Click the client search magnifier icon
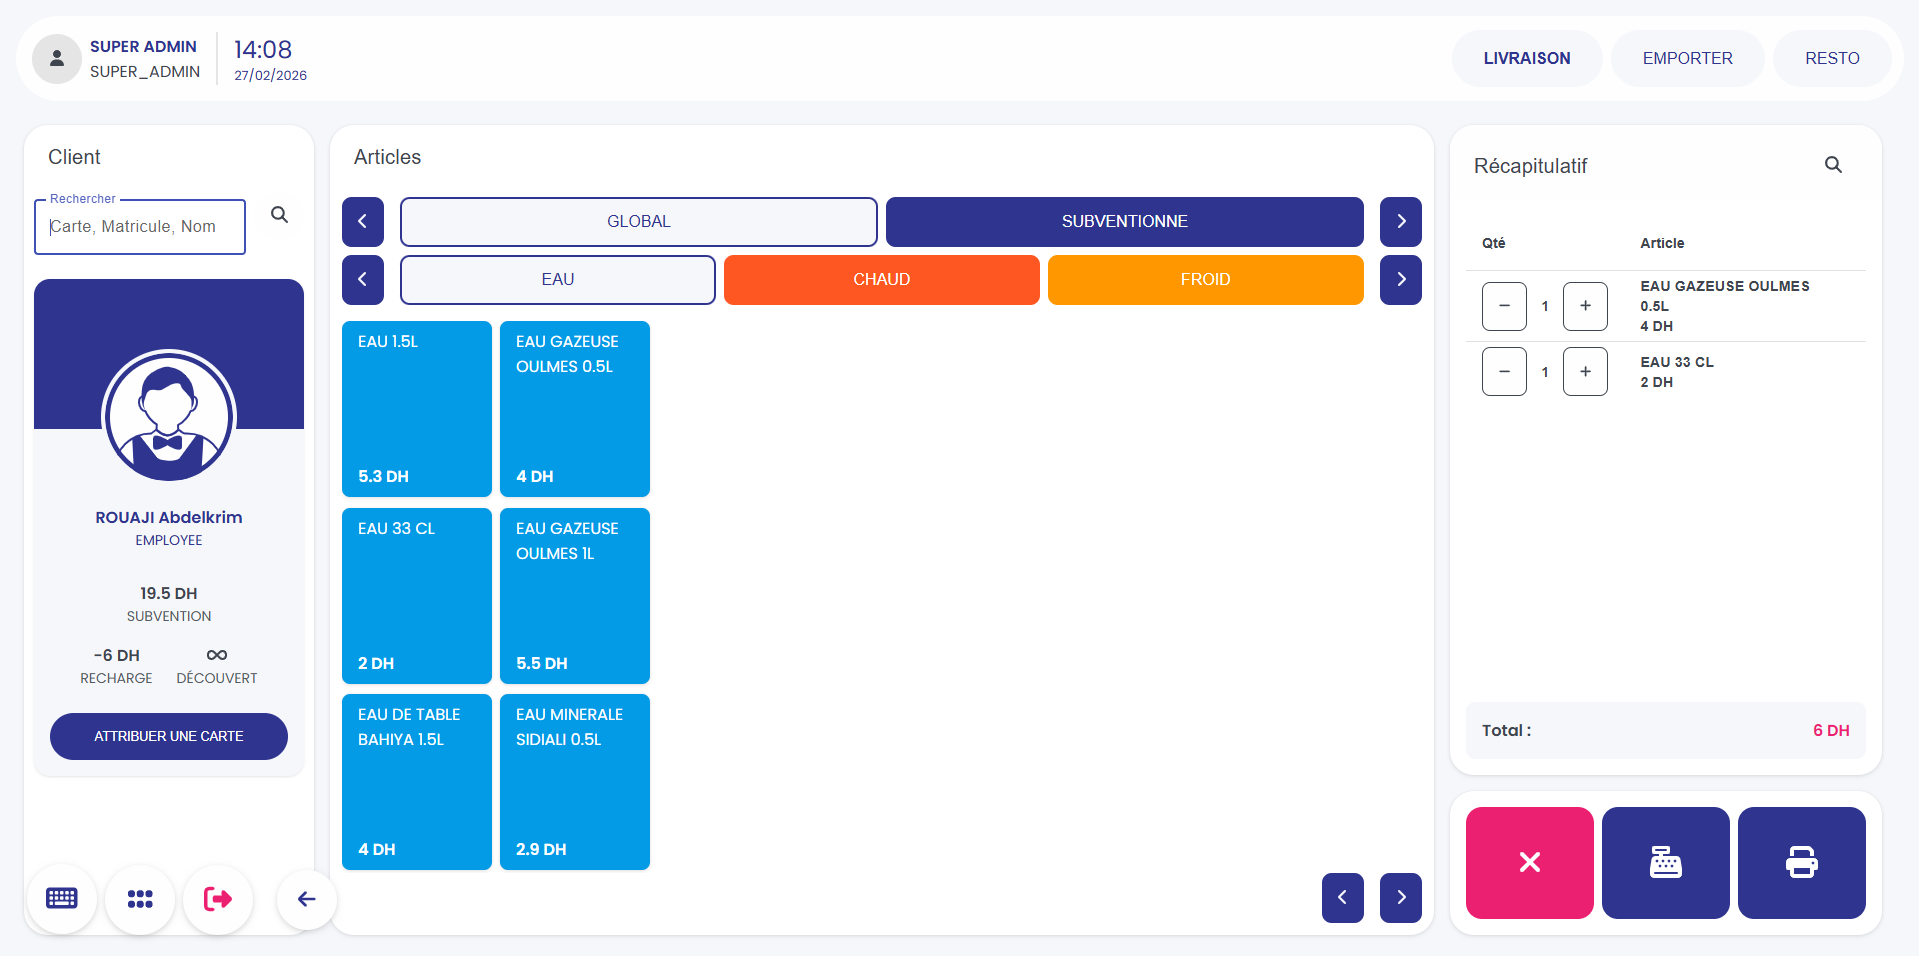 [x=280, y=215]
